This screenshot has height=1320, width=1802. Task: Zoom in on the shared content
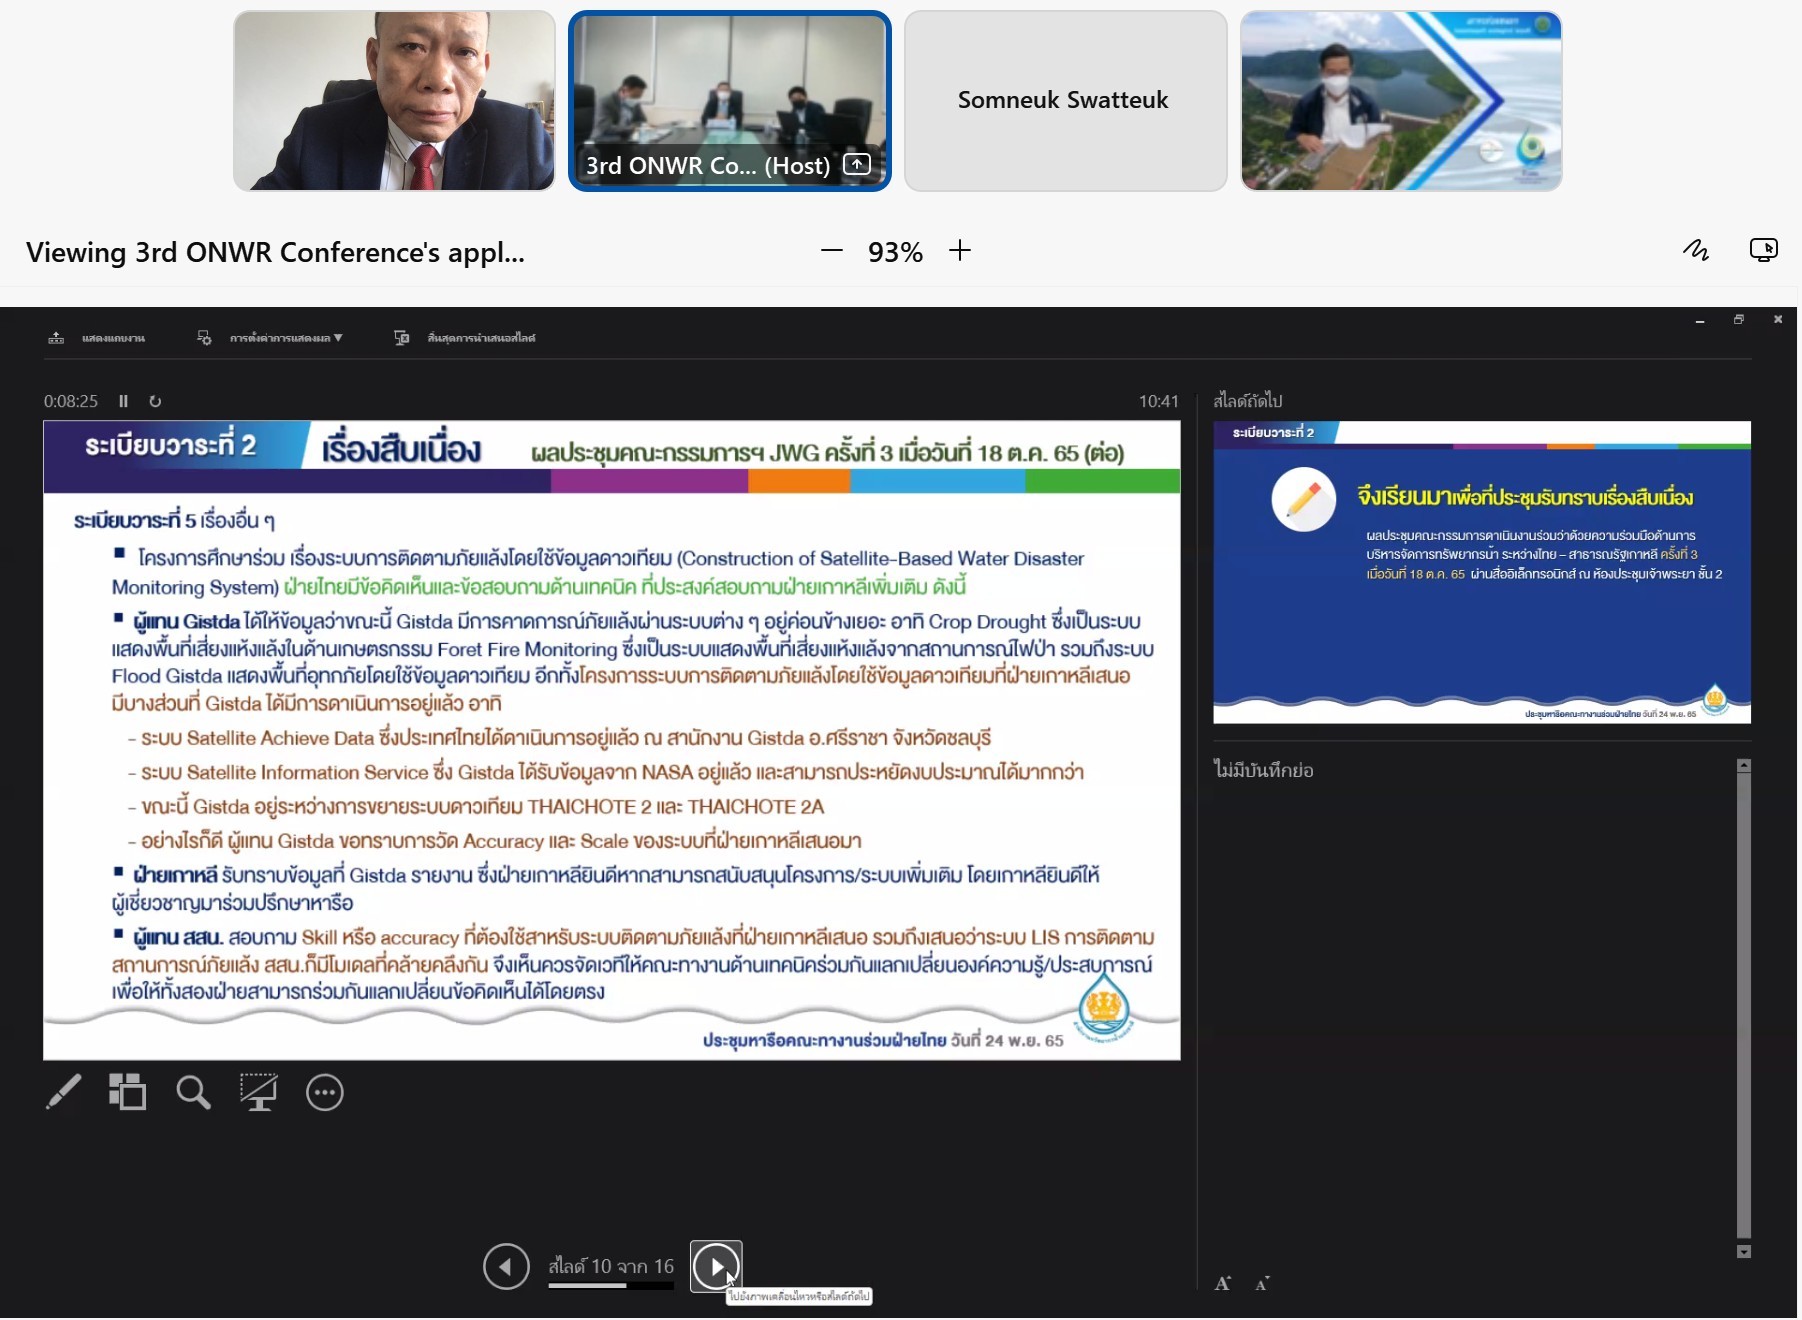[x=960, y=251]
